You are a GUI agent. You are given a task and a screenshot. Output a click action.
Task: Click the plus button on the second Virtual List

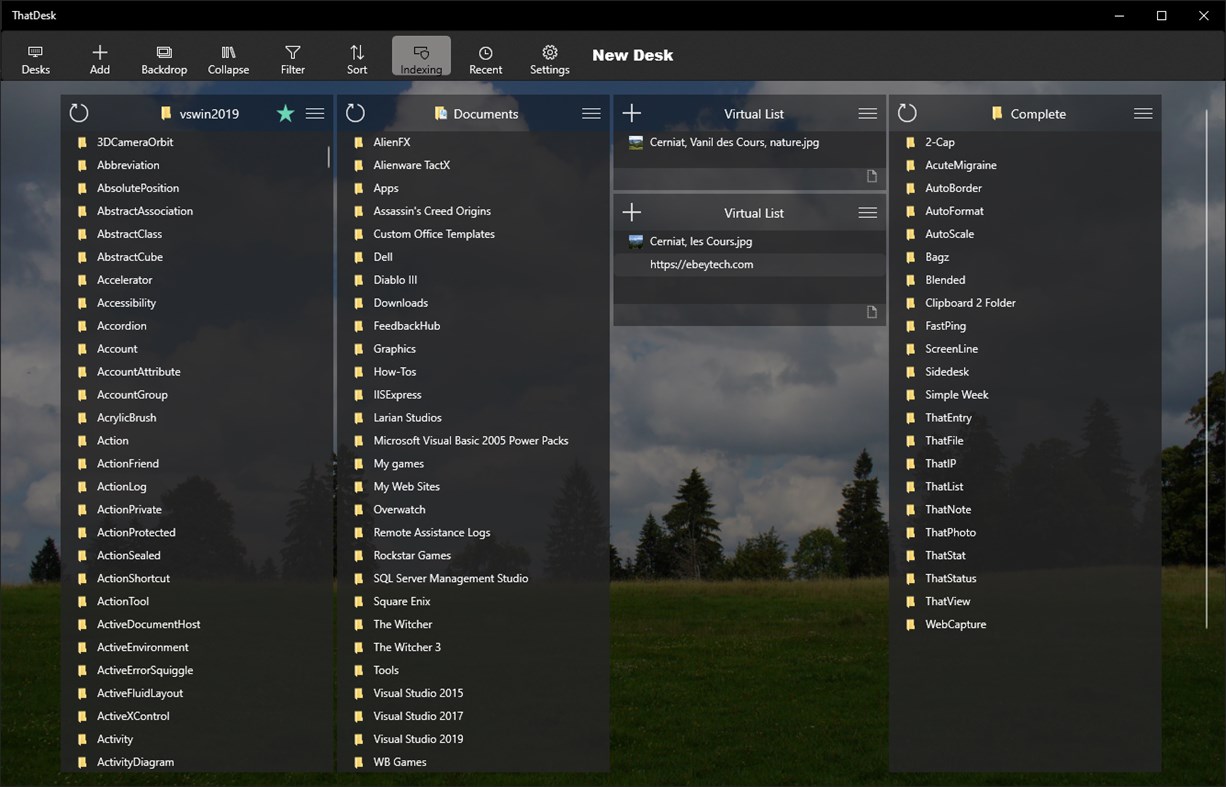(631, 212)
